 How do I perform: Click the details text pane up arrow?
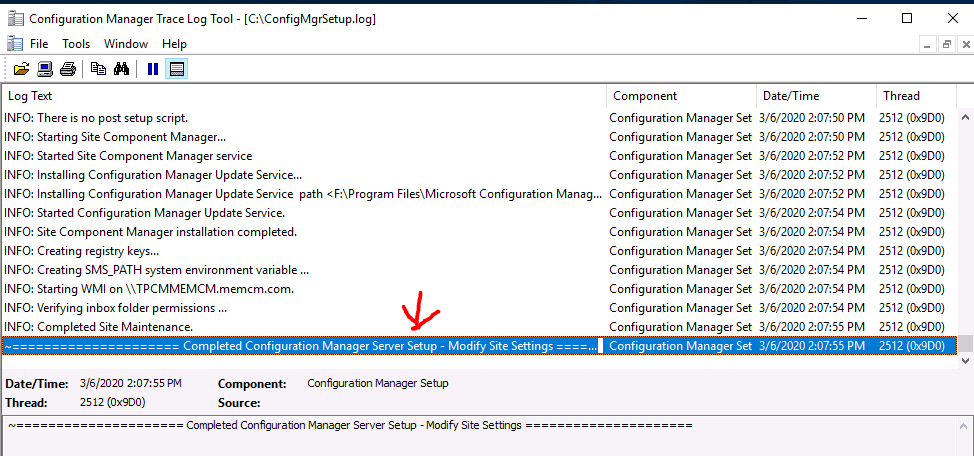pos(965,425)
